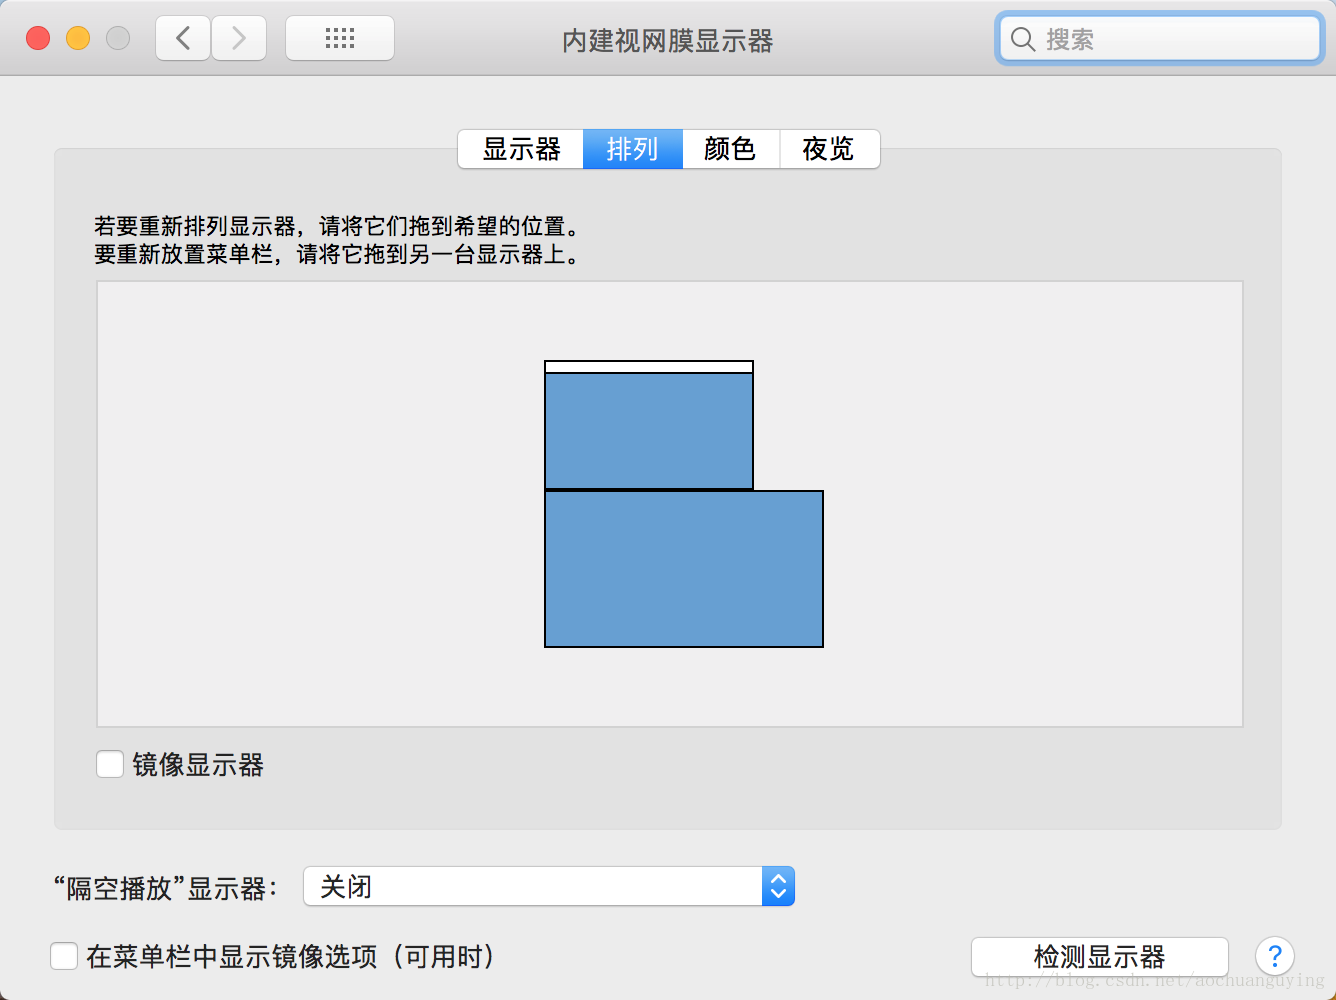Click the red close window button
The height and width of the screenshot is (1000, 1336).
(38, 38)
